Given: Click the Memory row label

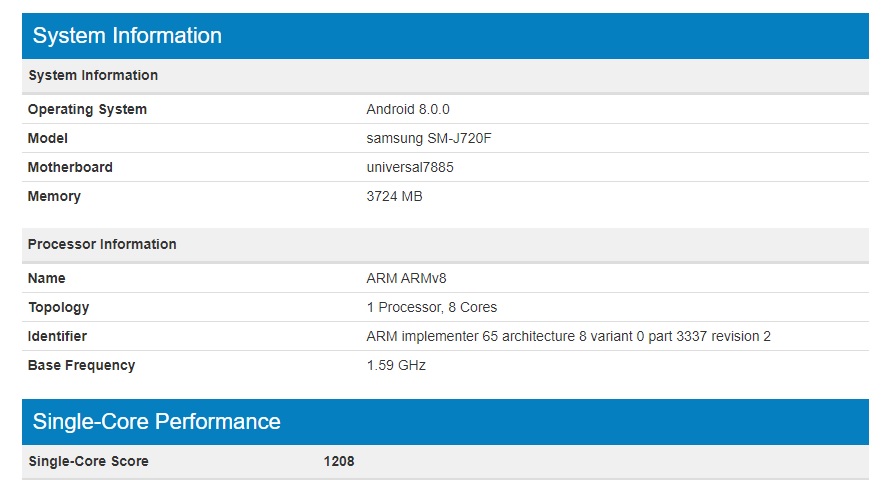Looking at the screenshot, I should (53, 196).
